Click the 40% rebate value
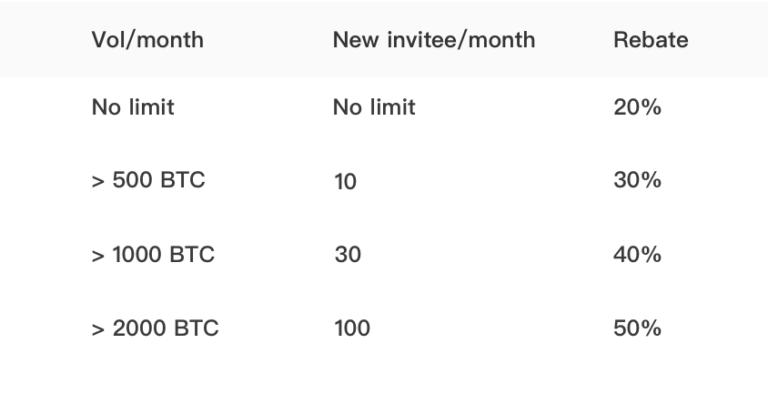 click(637, 254)
